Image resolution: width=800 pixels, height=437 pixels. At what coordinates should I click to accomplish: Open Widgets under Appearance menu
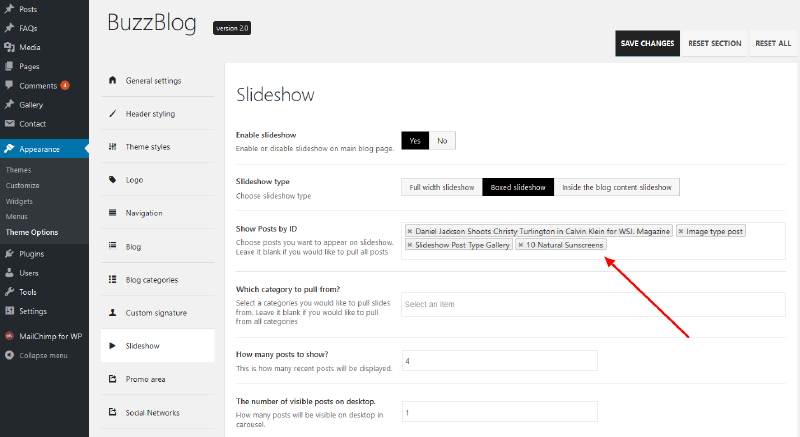(19, 201)
